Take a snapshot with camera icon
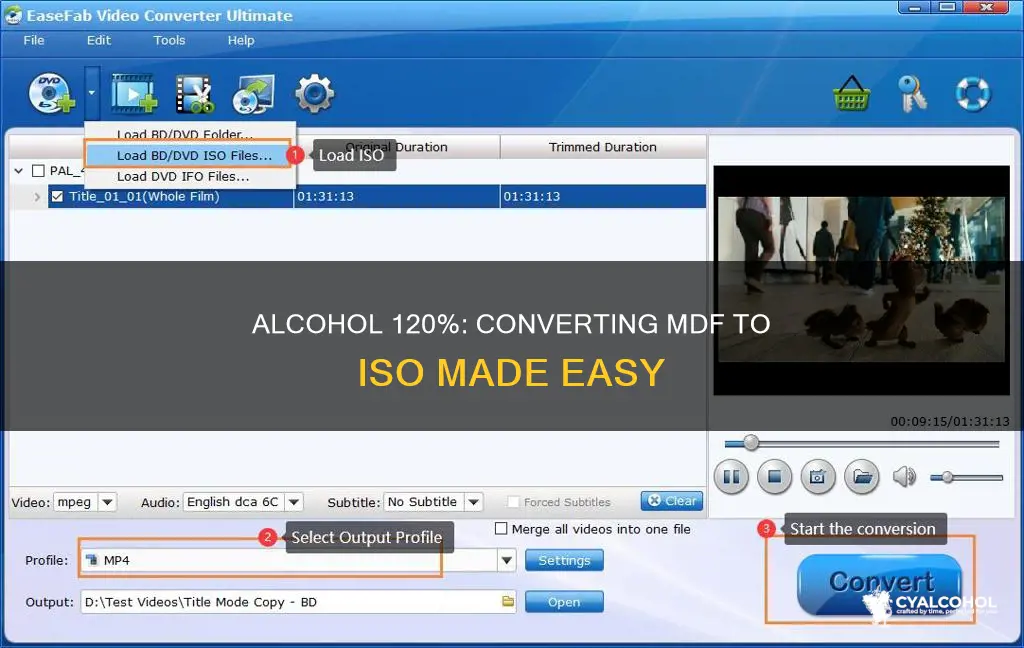 [x=818, y=476]
